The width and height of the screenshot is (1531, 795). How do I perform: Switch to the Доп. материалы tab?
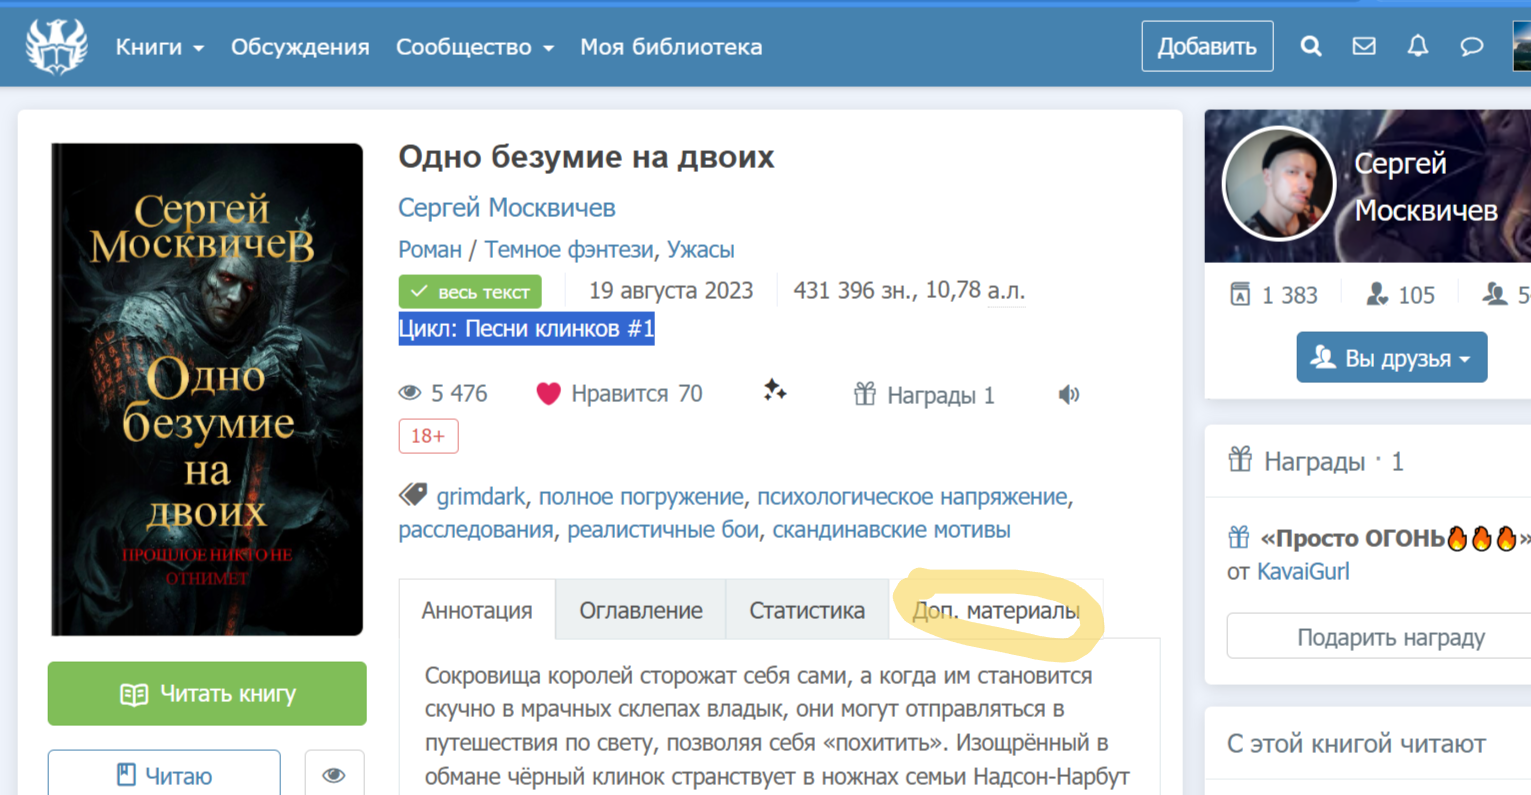click(996, 610)
